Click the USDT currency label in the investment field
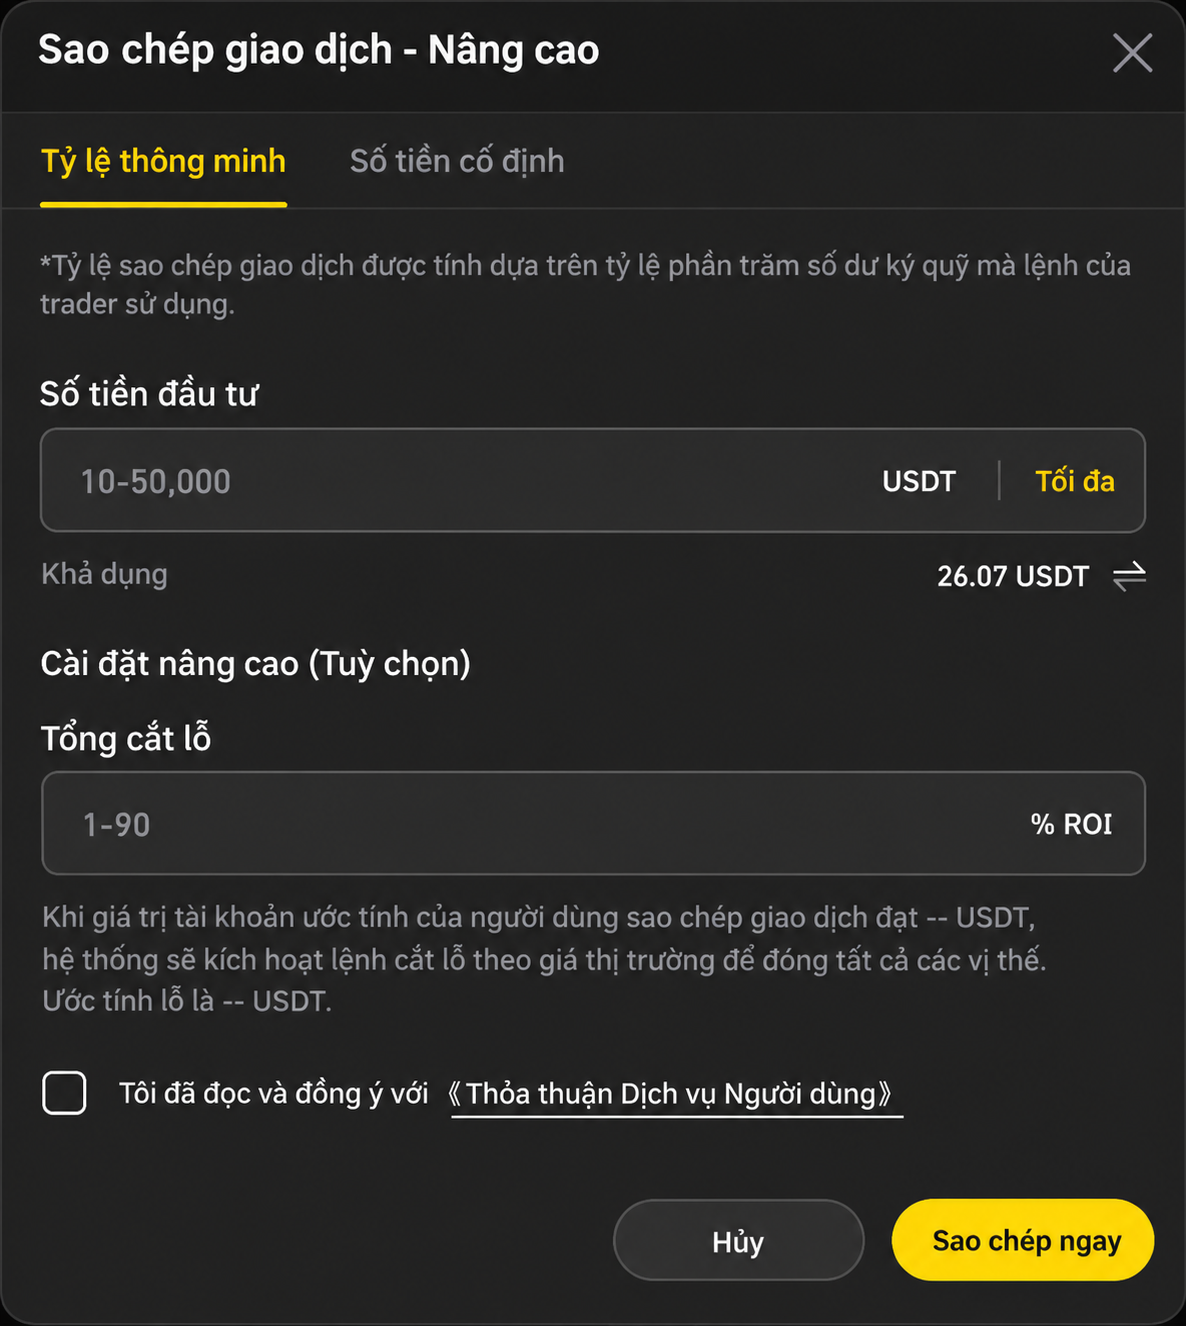Viewport: 1186px width, 1326px height. [918, 481]
